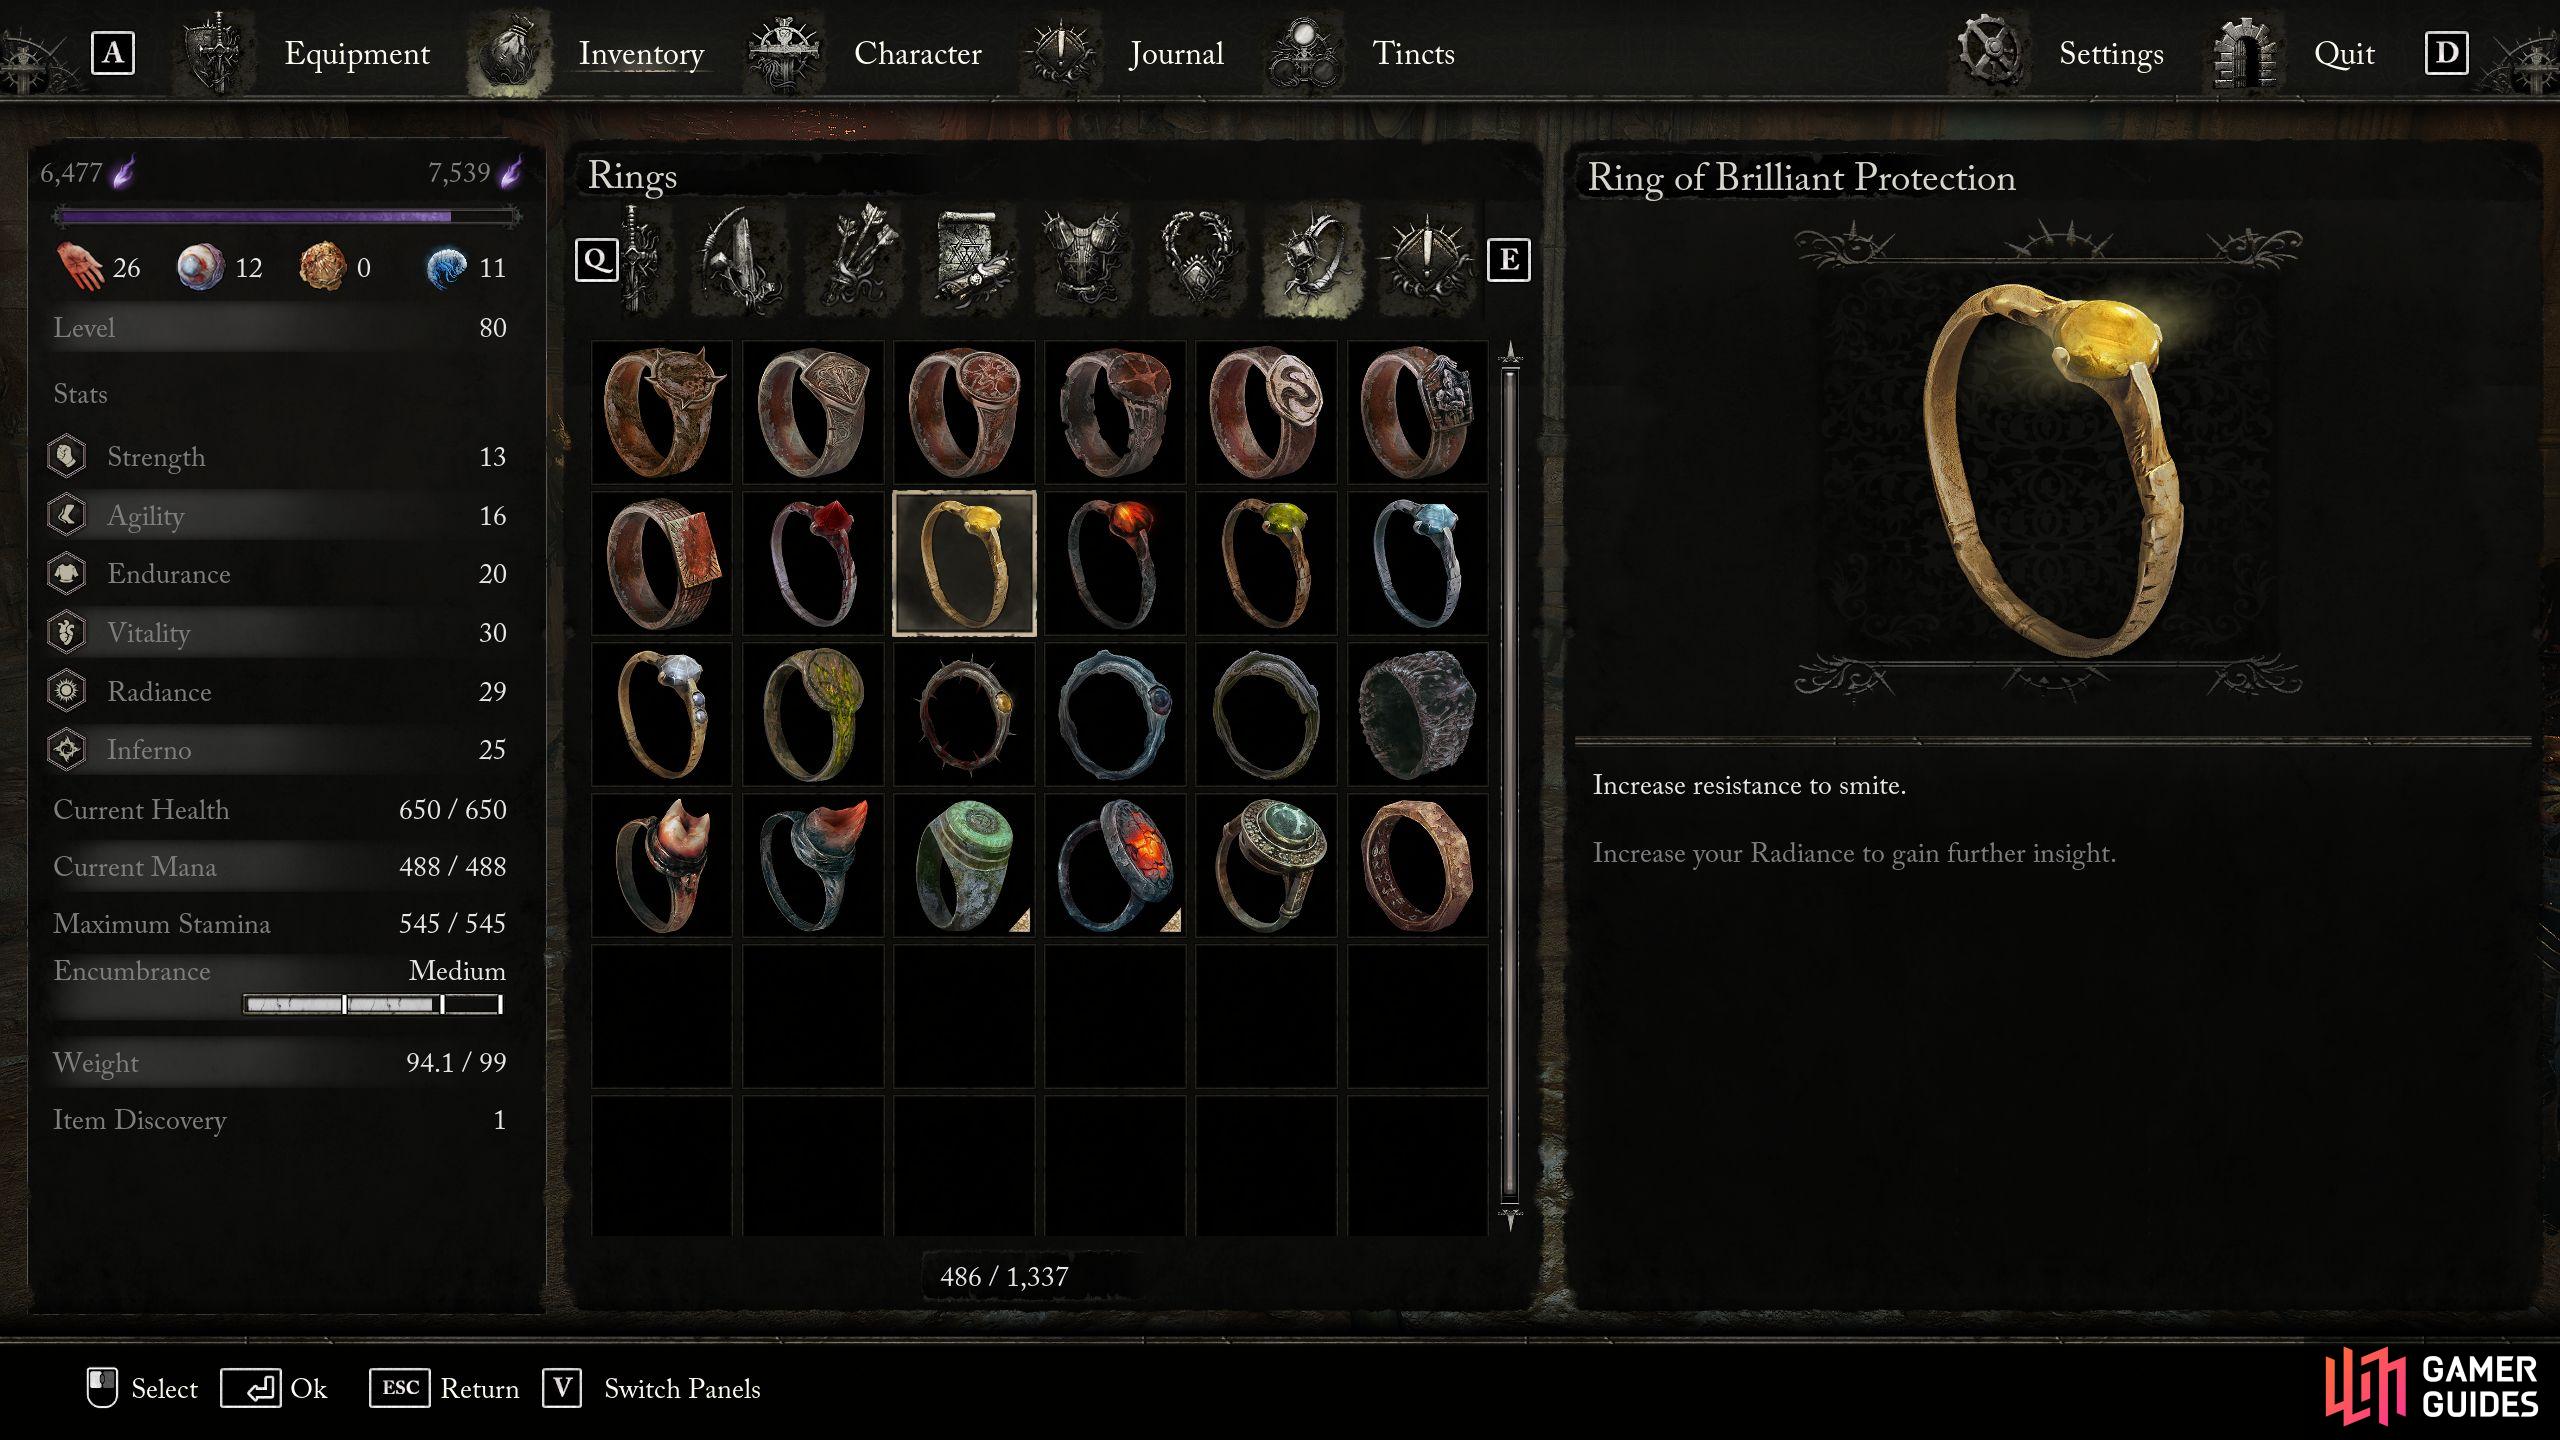2560x1440 pixels.
Task: Open the Character tab
Action: coord(917,53)
